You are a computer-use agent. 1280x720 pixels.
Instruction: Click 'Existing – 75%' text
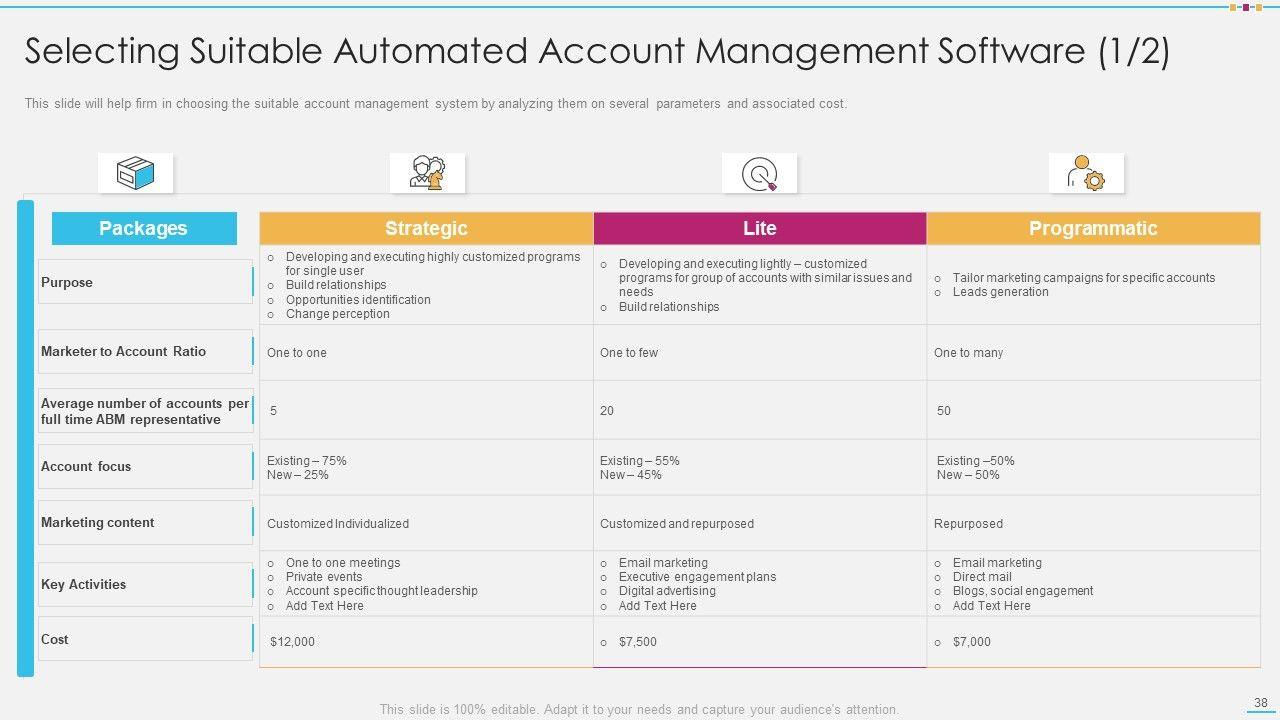point(307,461)
